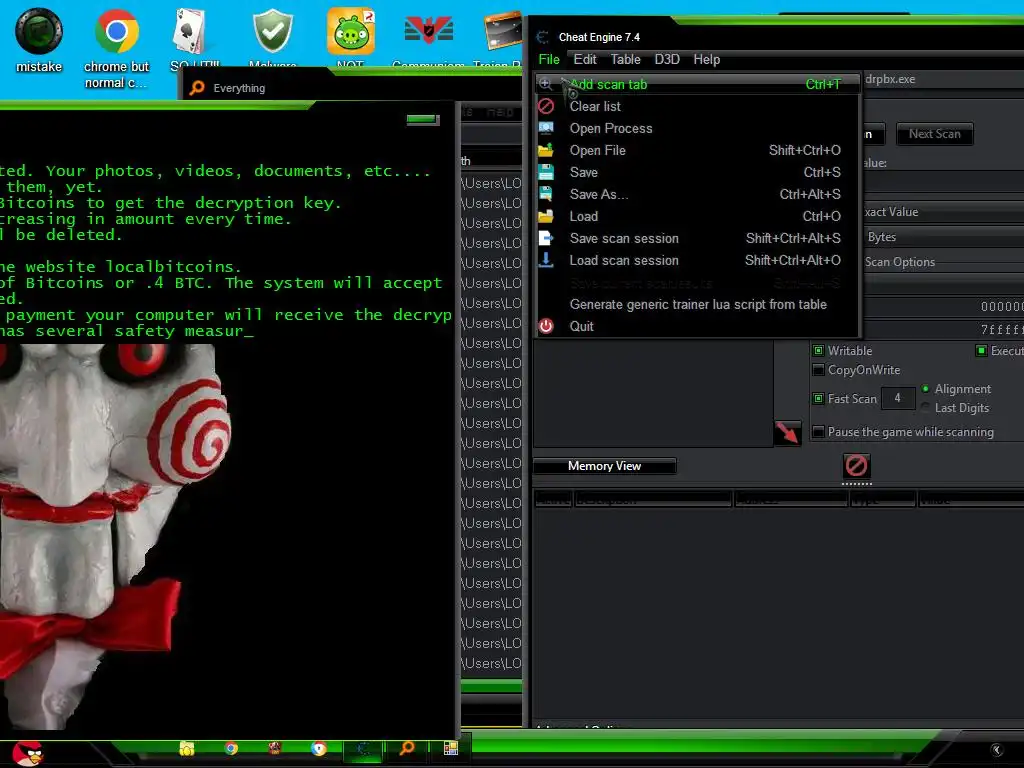Click the Fast Scan alignment value field
Viewport: 1024px width, 768px height.
[x=897, y=398]
